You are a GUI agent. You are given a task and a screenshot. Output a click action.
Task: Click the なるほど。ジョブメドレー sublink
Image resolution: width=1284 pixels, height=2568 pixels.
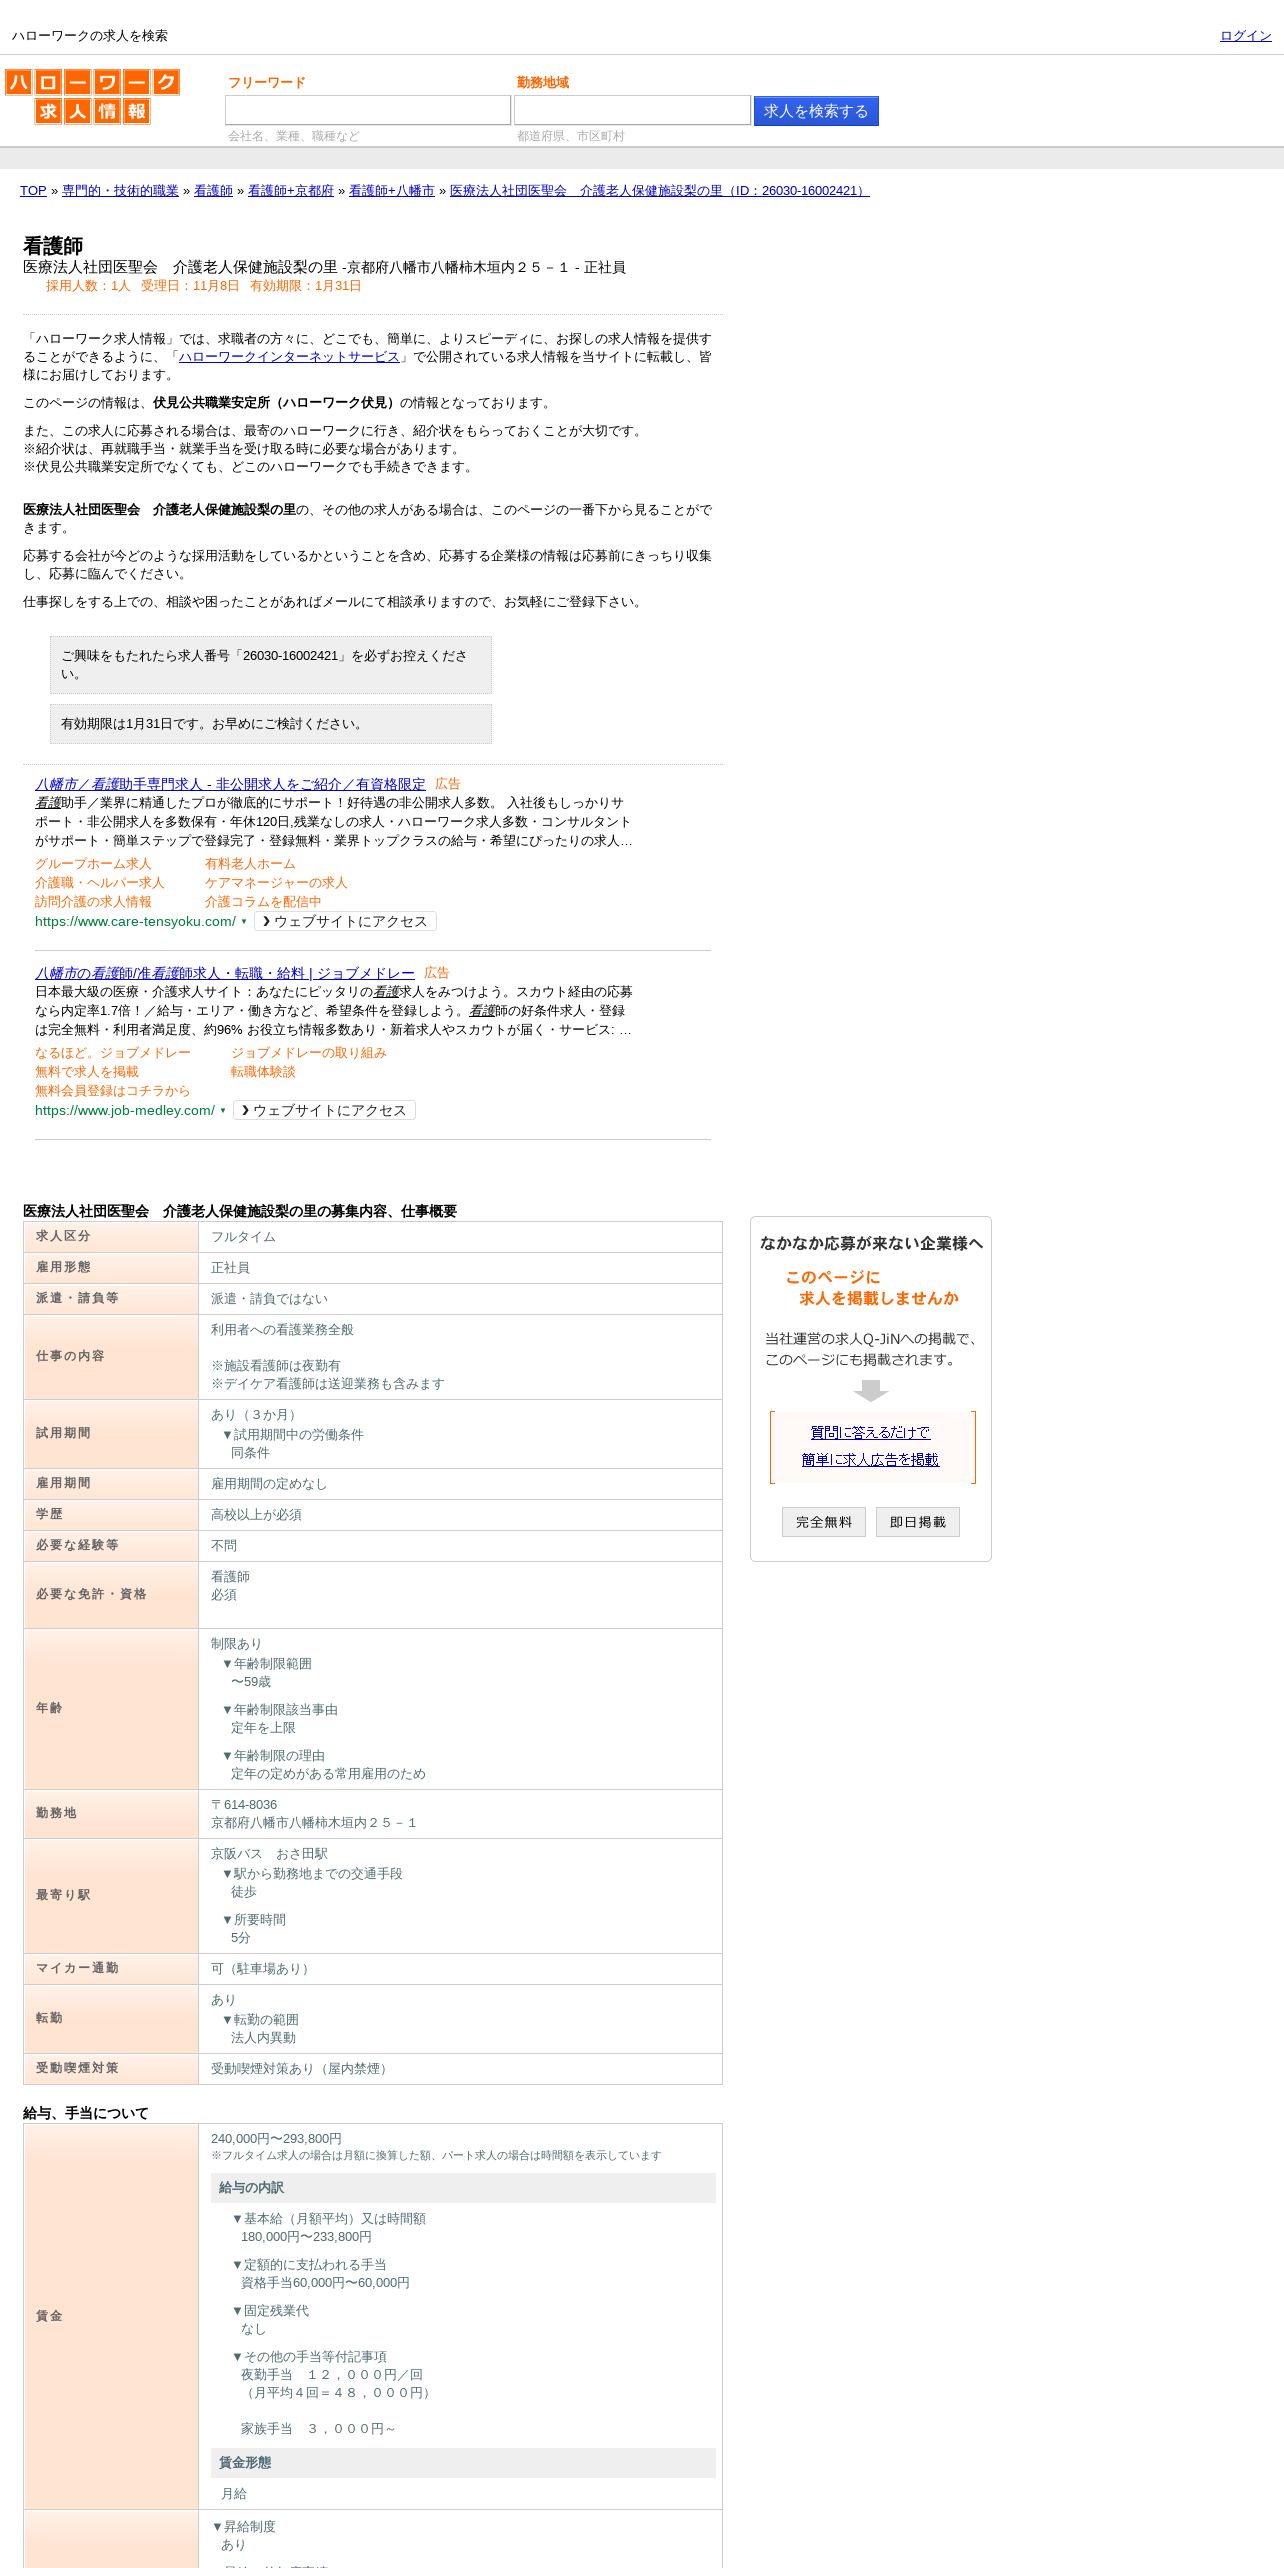(x=113, y=1053)
